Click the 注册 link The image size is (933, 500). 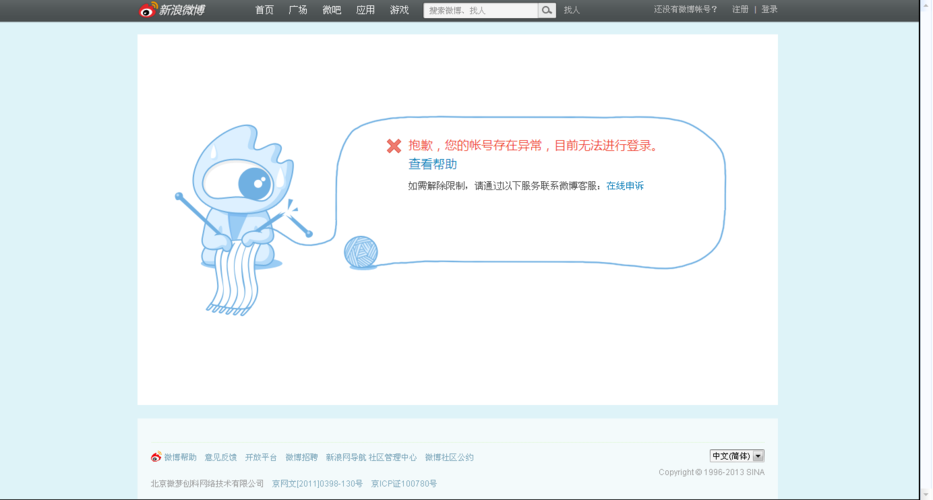point(740,10)
